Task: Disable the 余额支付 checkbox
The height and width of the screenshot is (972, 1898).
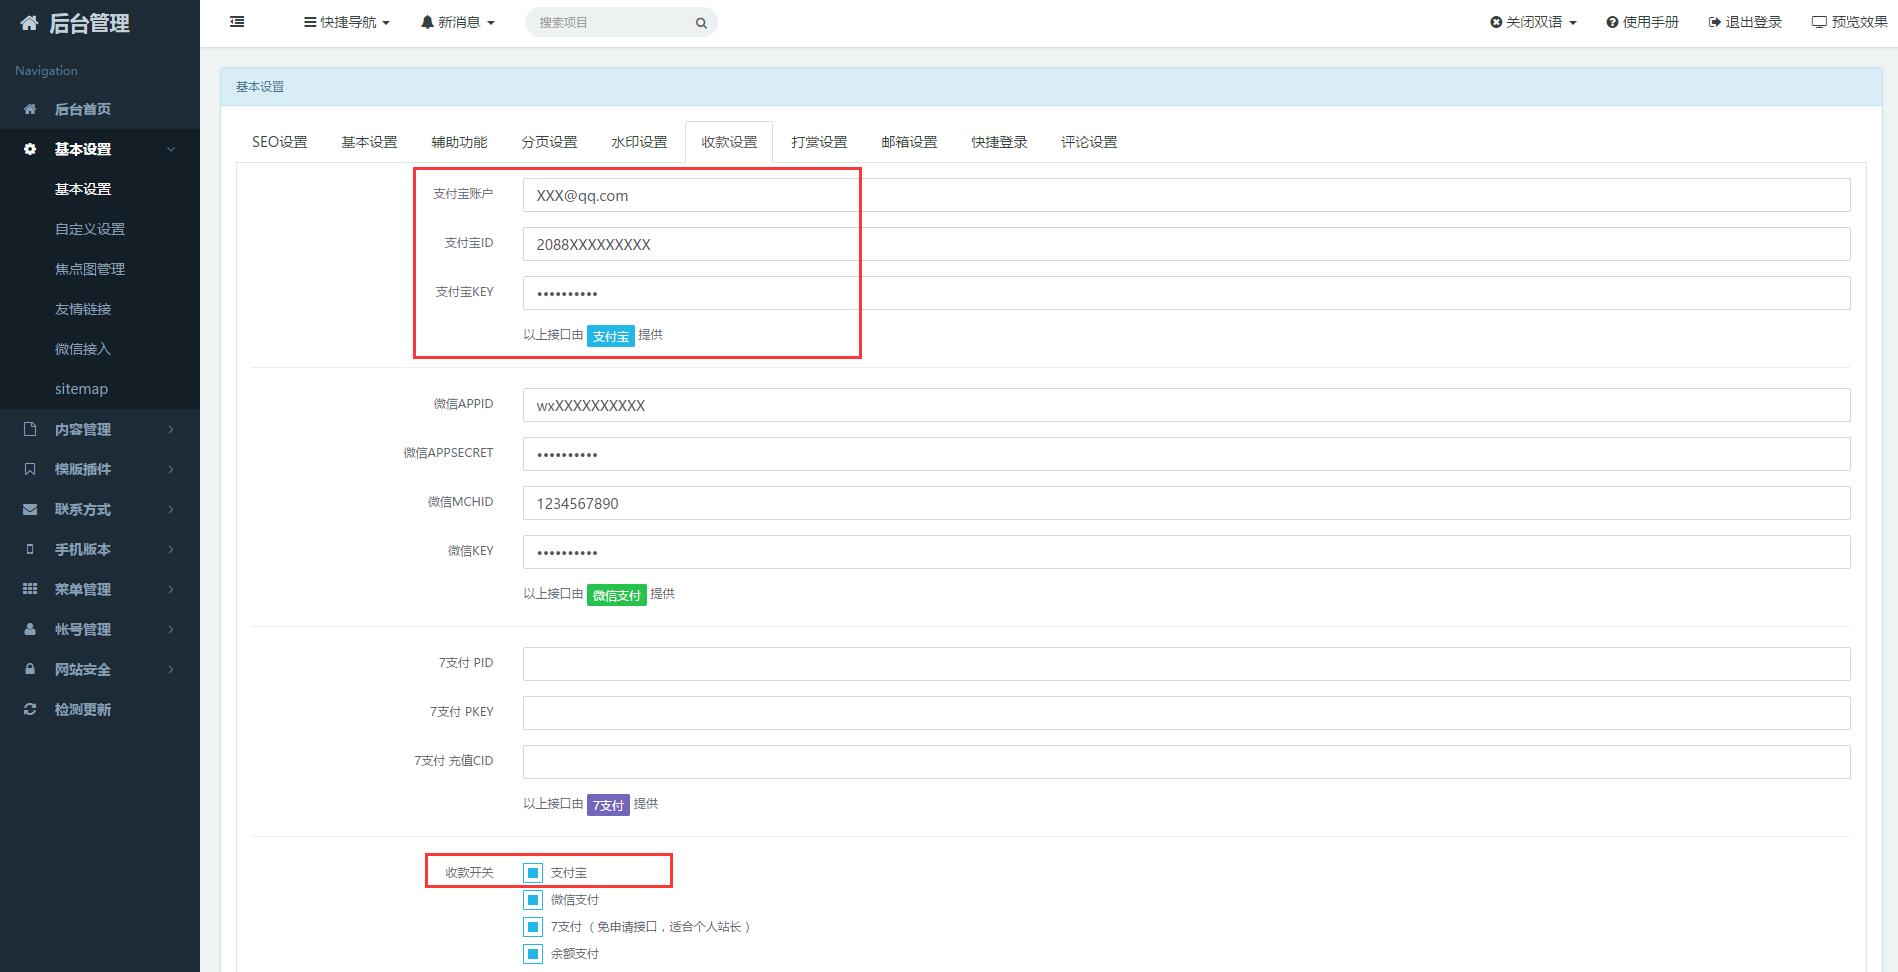Action: click(533, 954)
